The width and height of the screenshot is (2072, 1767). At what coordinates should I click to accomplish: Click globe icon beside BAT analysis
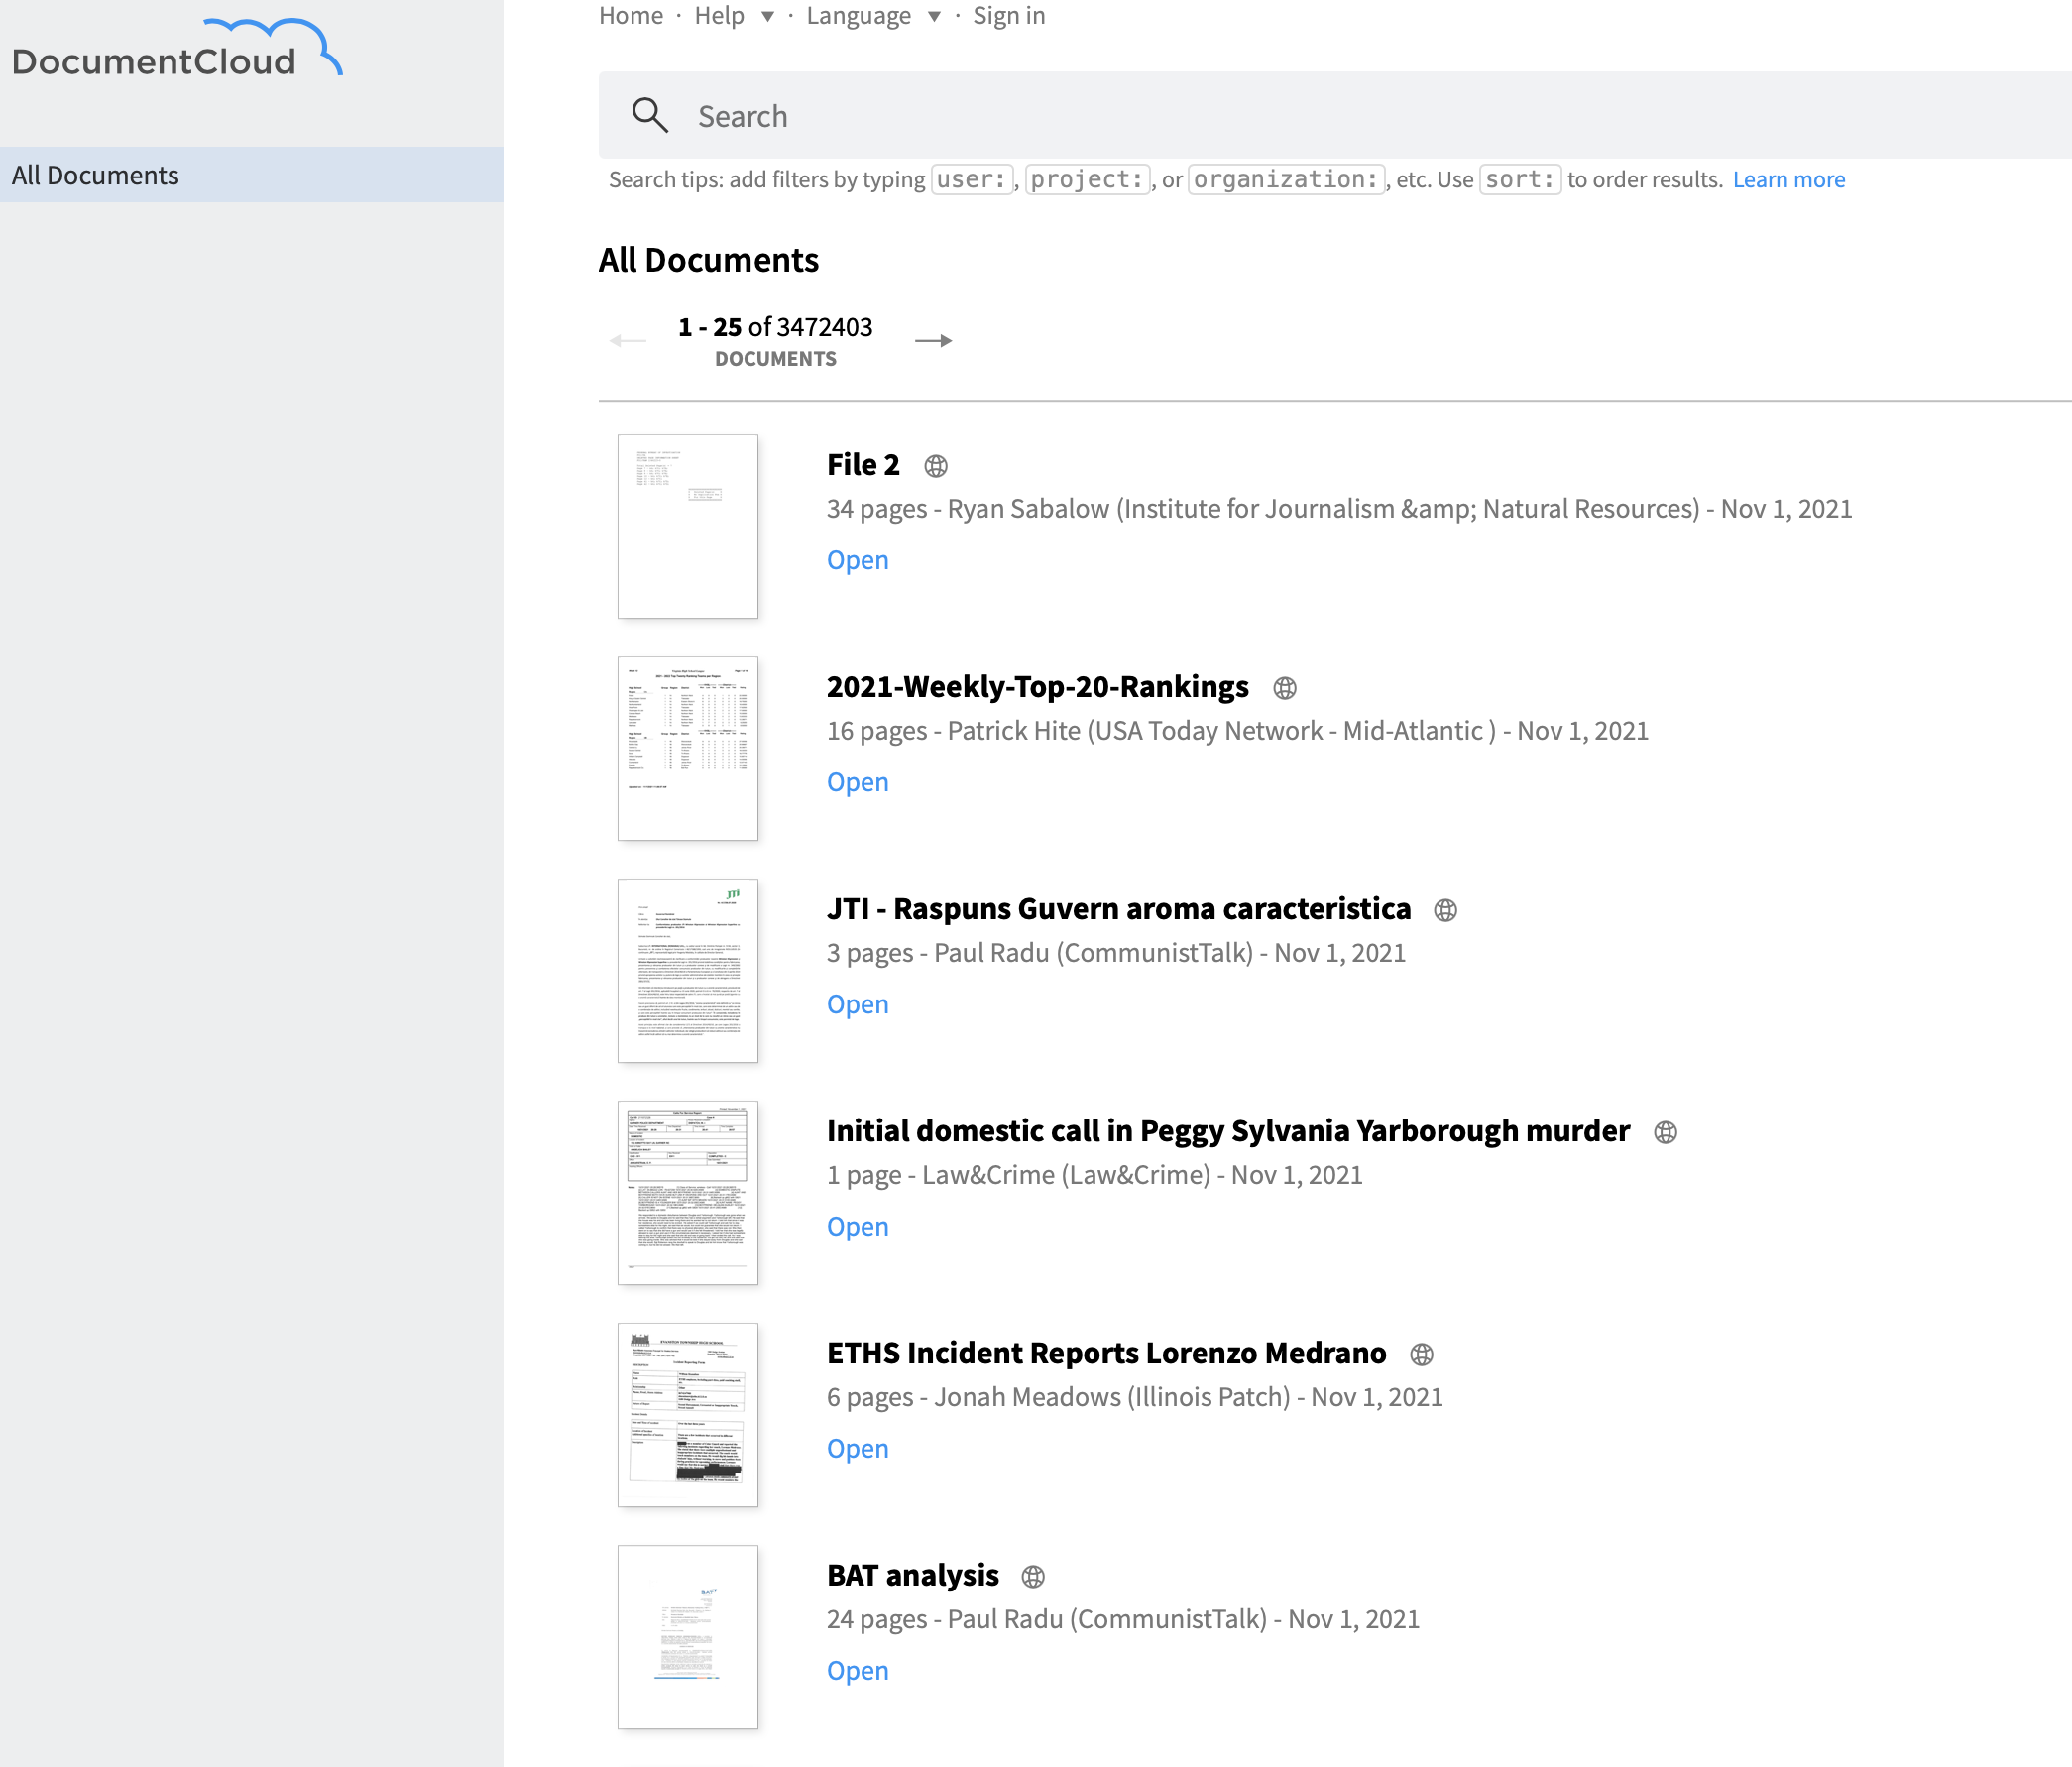[1033, 1576]
